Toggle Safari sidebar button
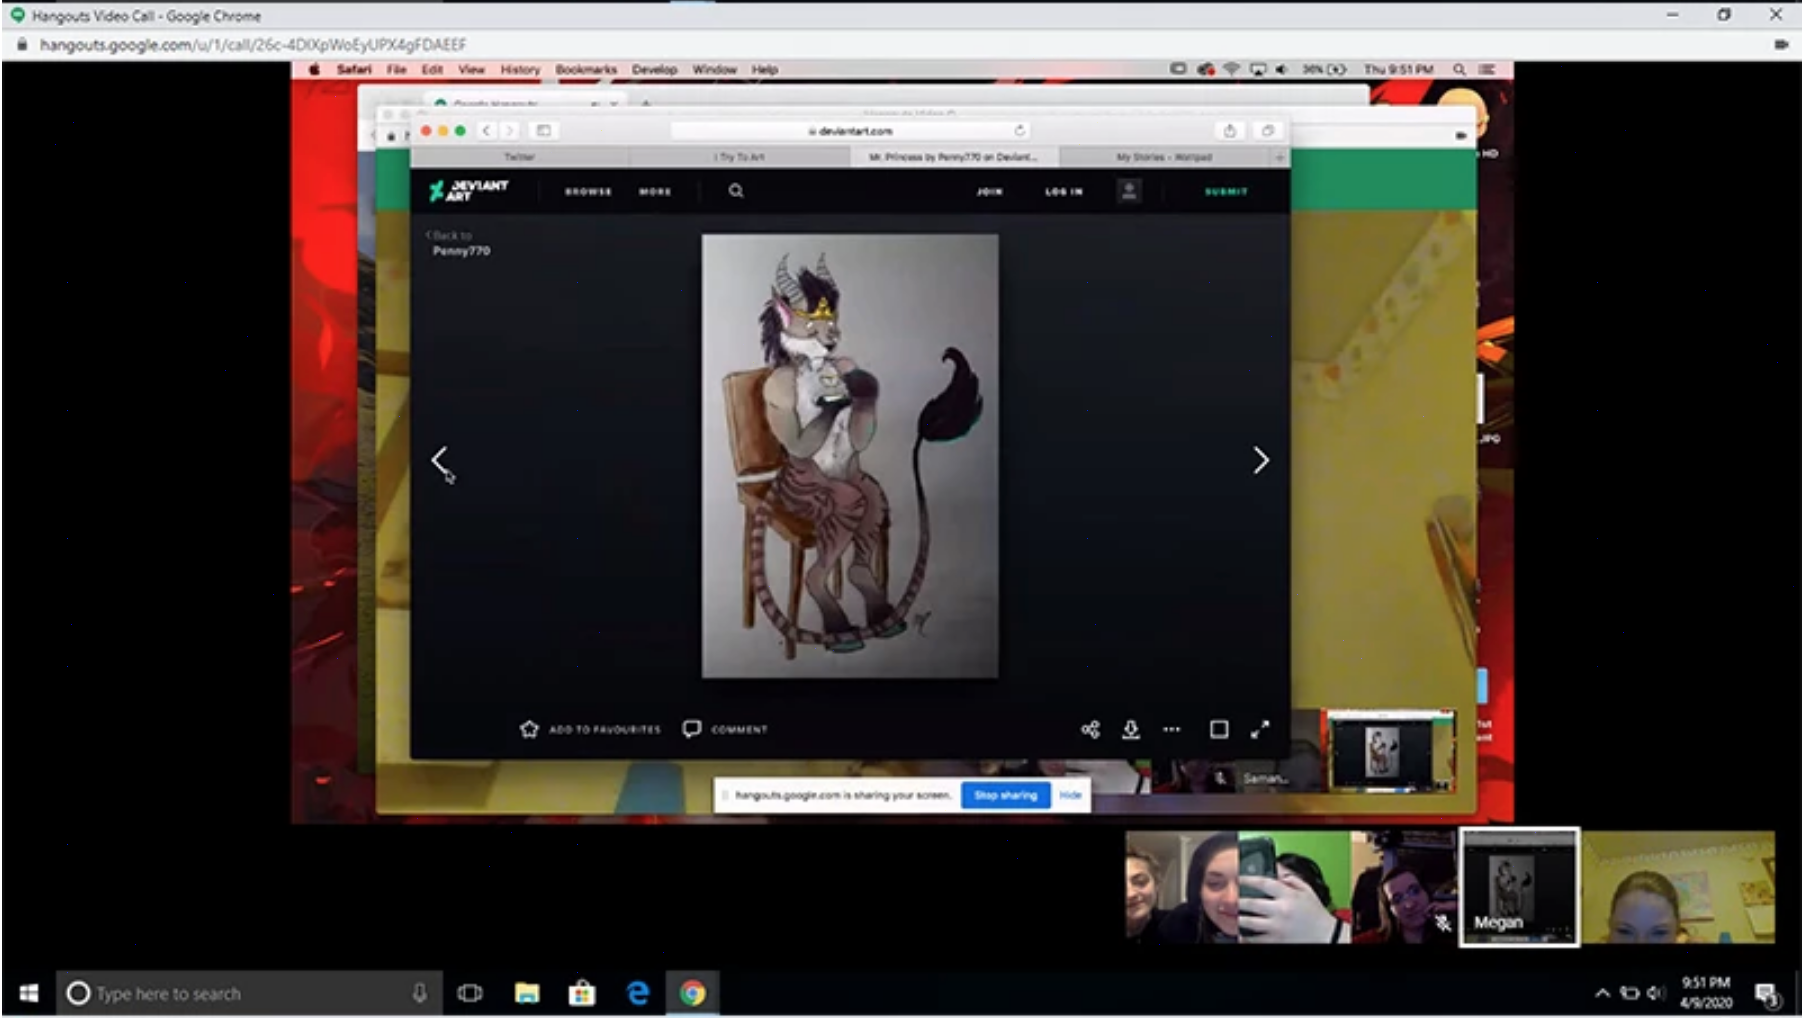This screenshot has width=1804, height=1018. tap(544, 130)
